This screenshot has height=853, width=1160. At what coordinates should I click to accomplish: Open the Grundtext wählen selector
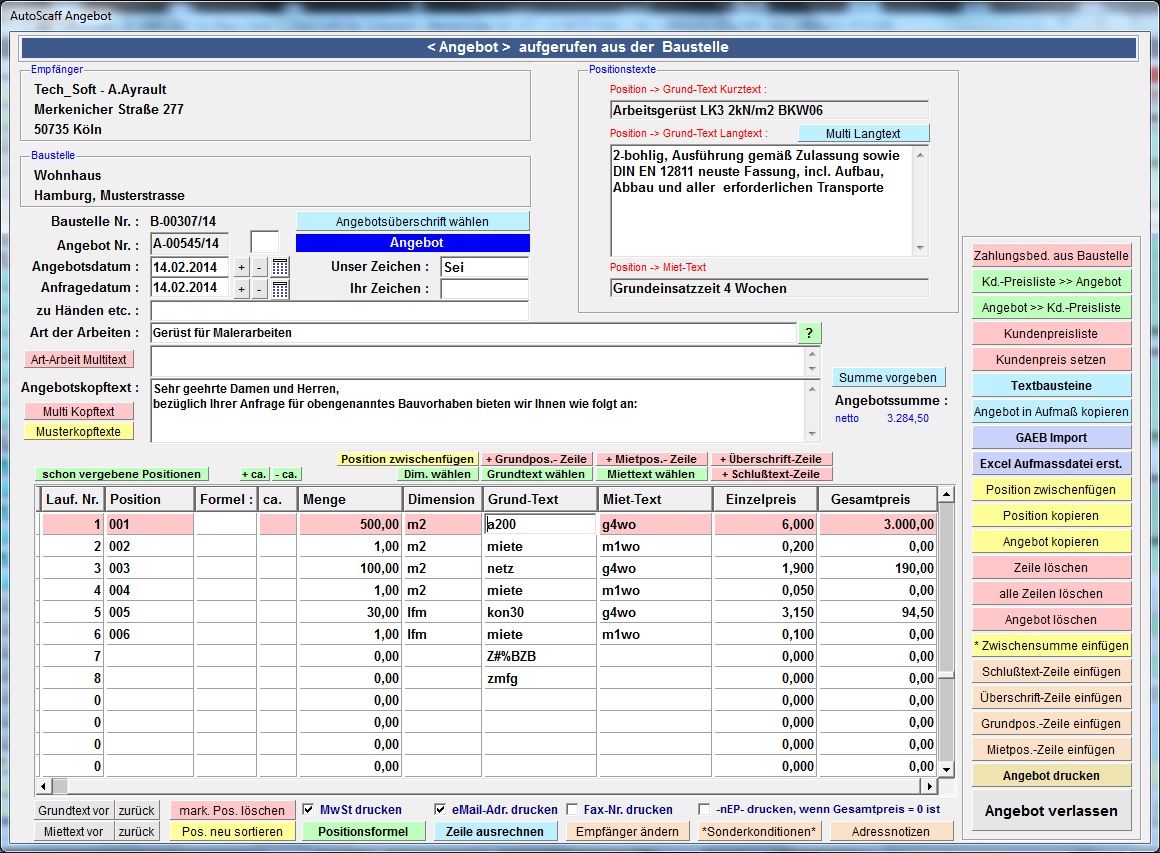(536, 474)
